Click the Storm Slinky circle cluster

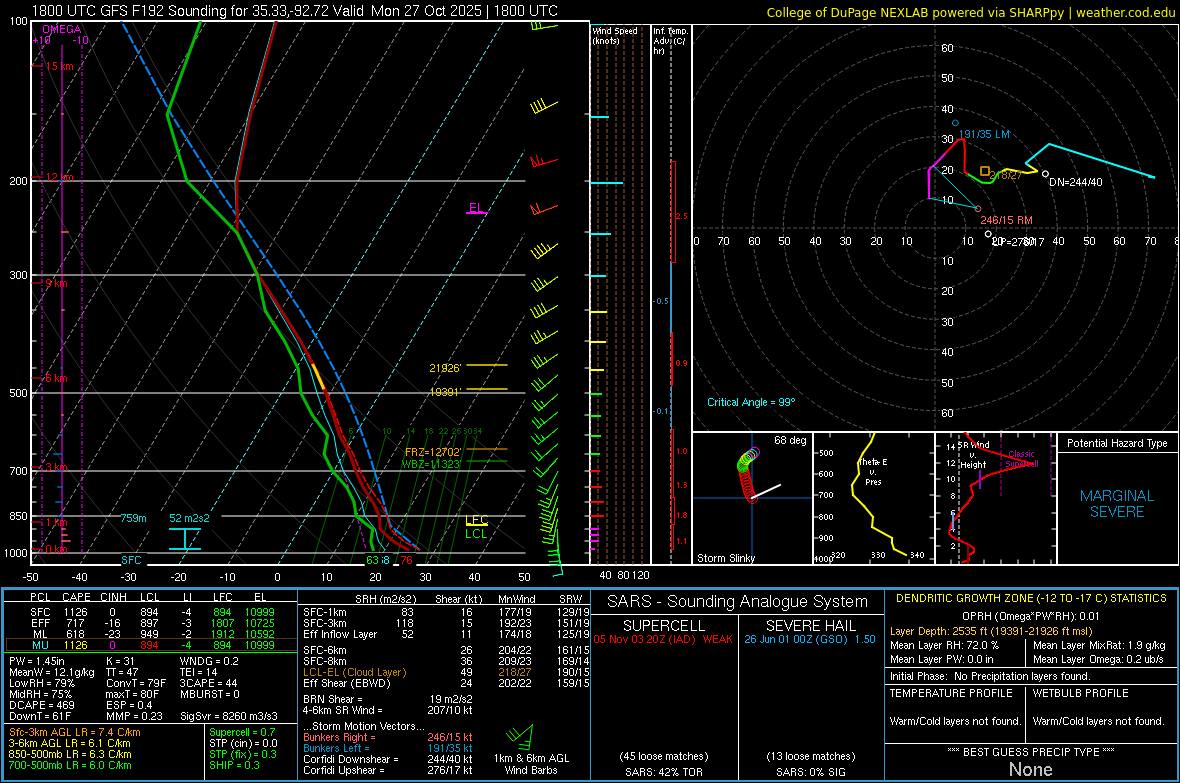pyautogui.click(x=747, y=474)
